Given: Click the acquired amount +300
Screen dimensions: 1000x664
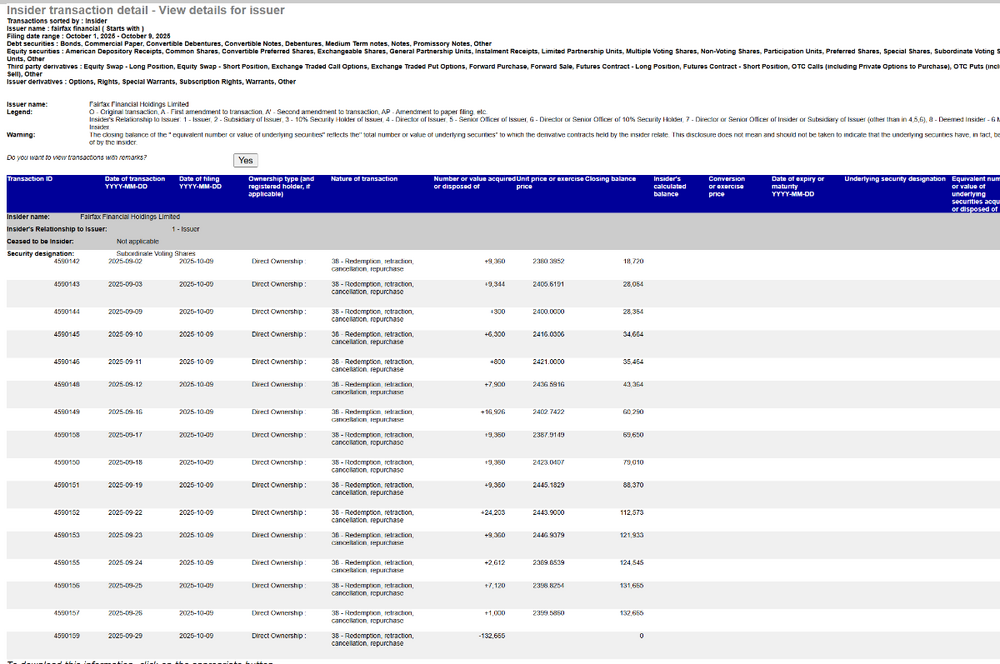Looking at the screenshot, I should tap(497, 312).
